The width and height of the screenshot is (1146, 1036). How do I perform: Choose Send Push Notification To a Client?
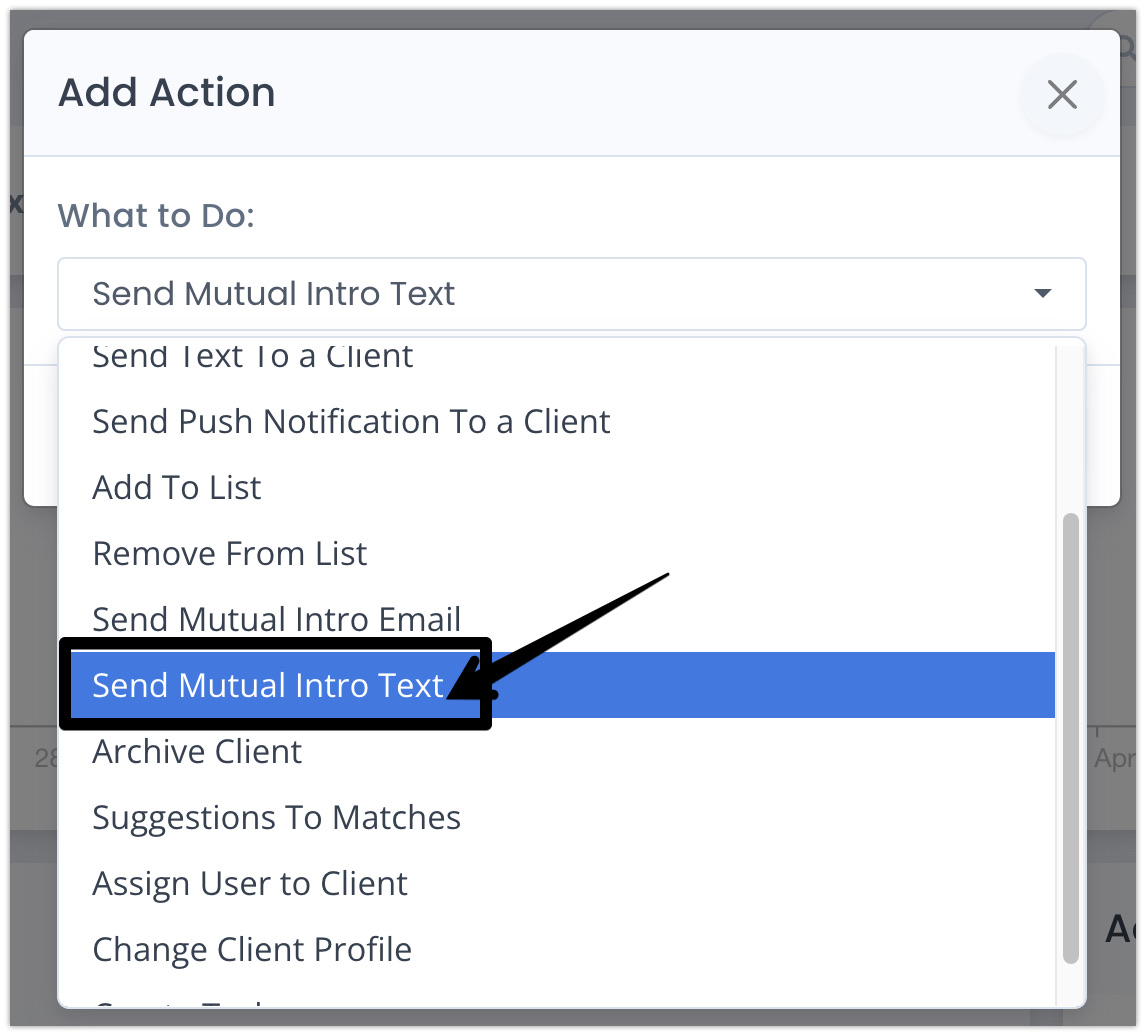coord(351,422)
